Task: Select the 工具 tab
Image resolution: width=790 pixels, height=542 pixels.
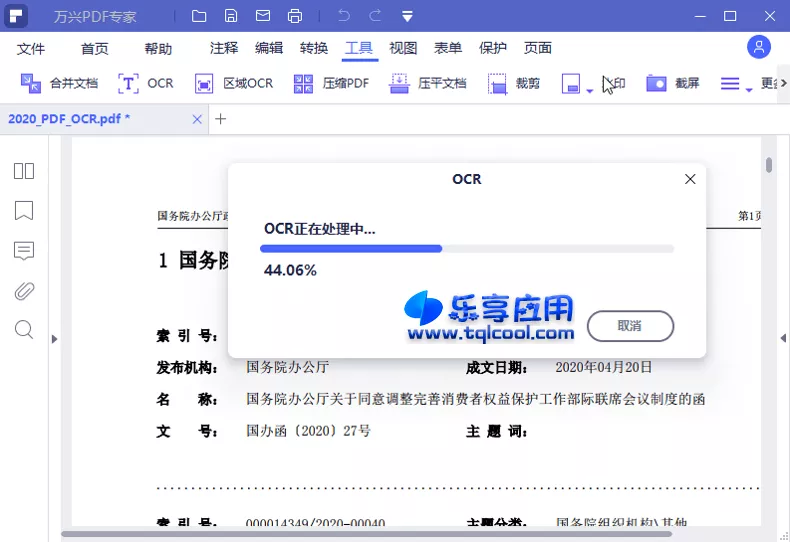Action: [x=359, y=48]
